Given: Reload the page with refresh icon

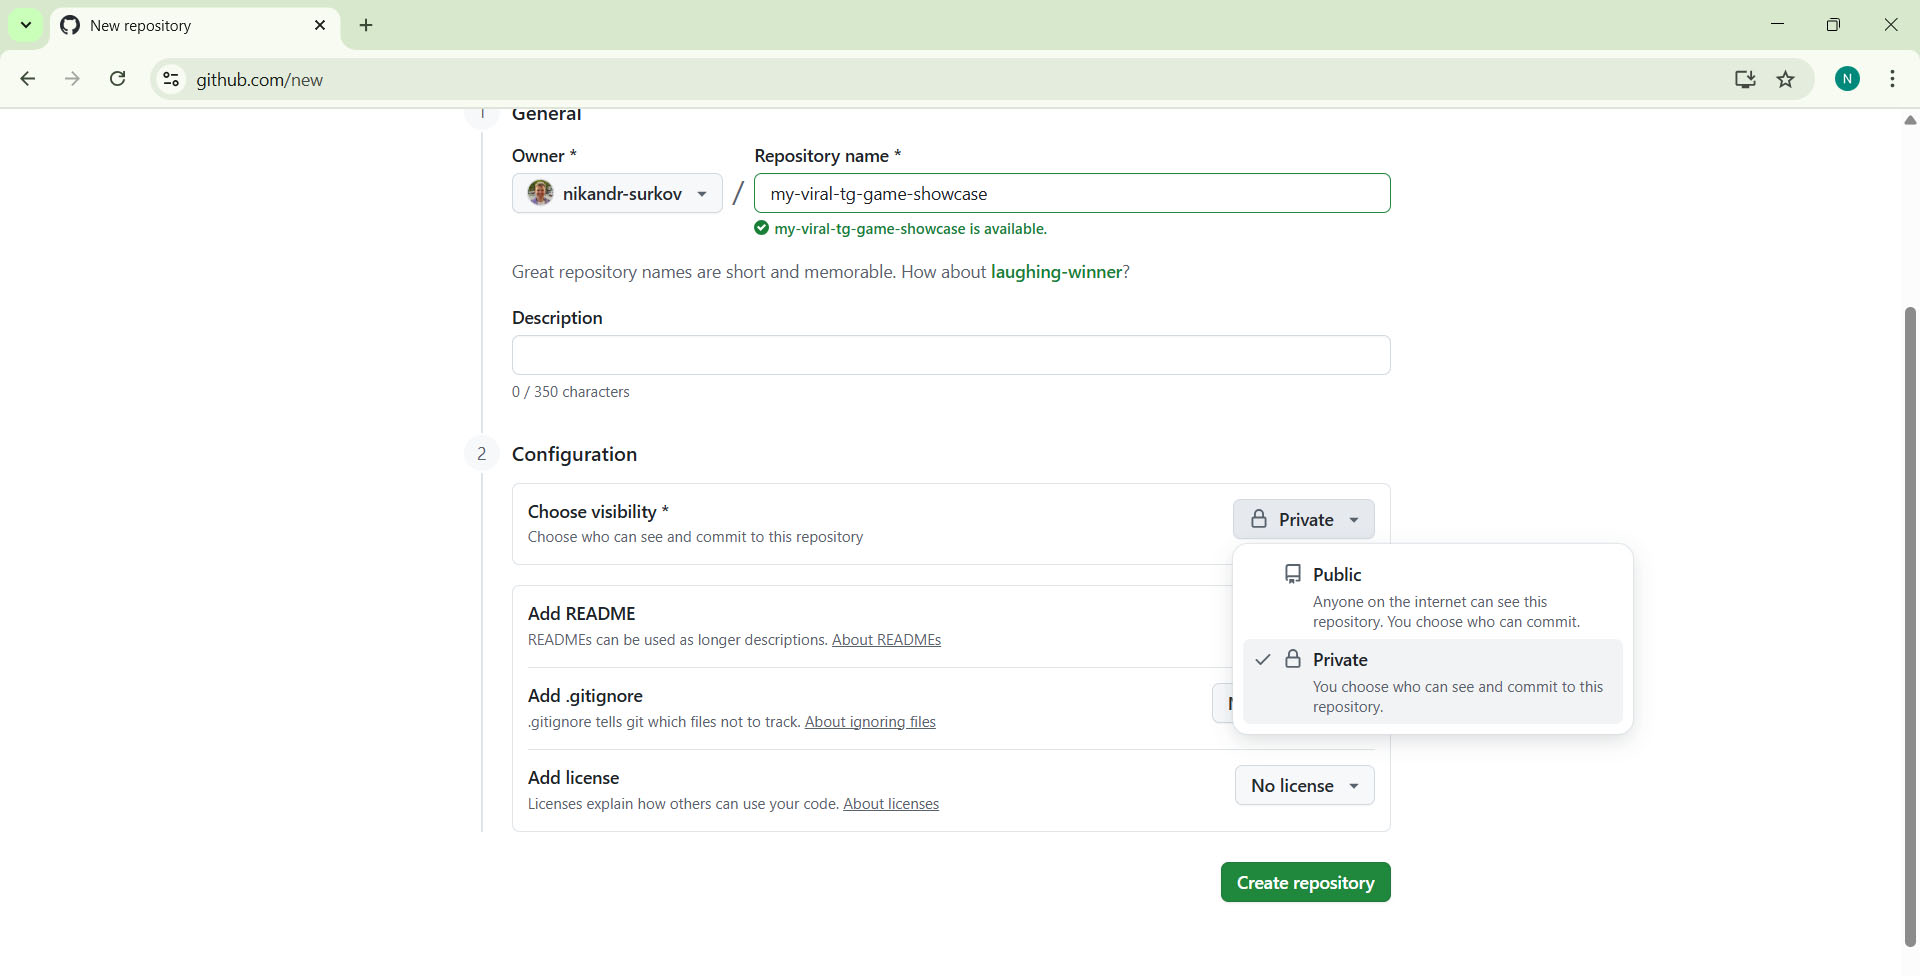Looking at the screenshot, I should pos(118,79).
